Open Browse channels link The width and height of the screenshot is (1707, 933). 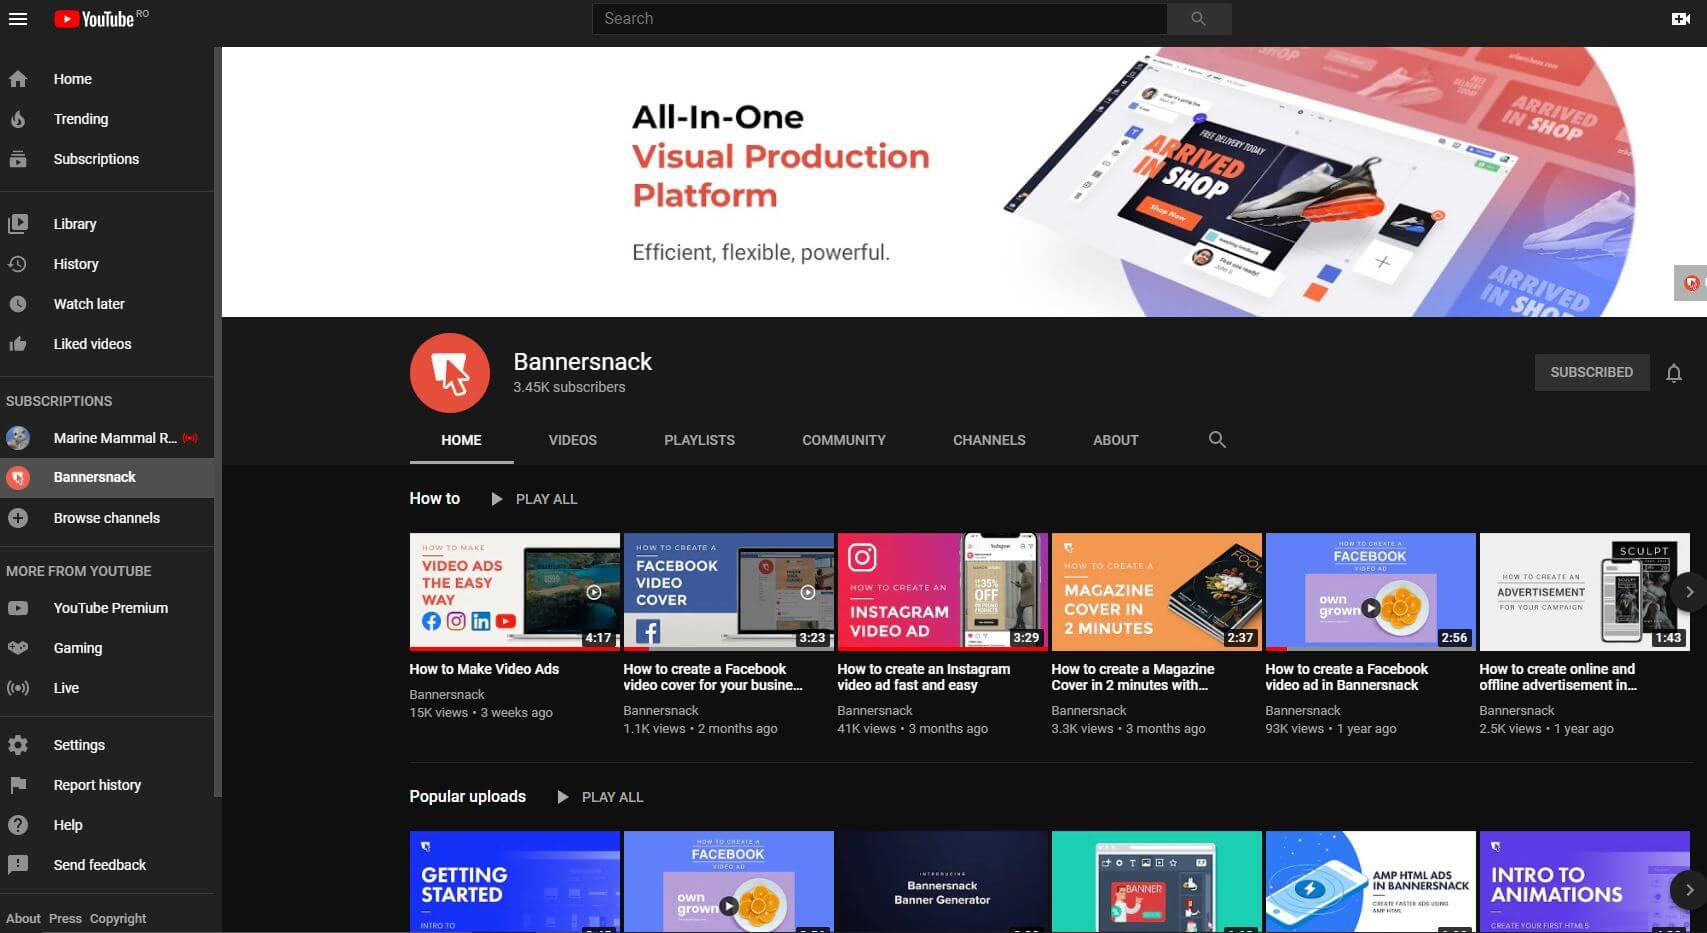point(106,518)
